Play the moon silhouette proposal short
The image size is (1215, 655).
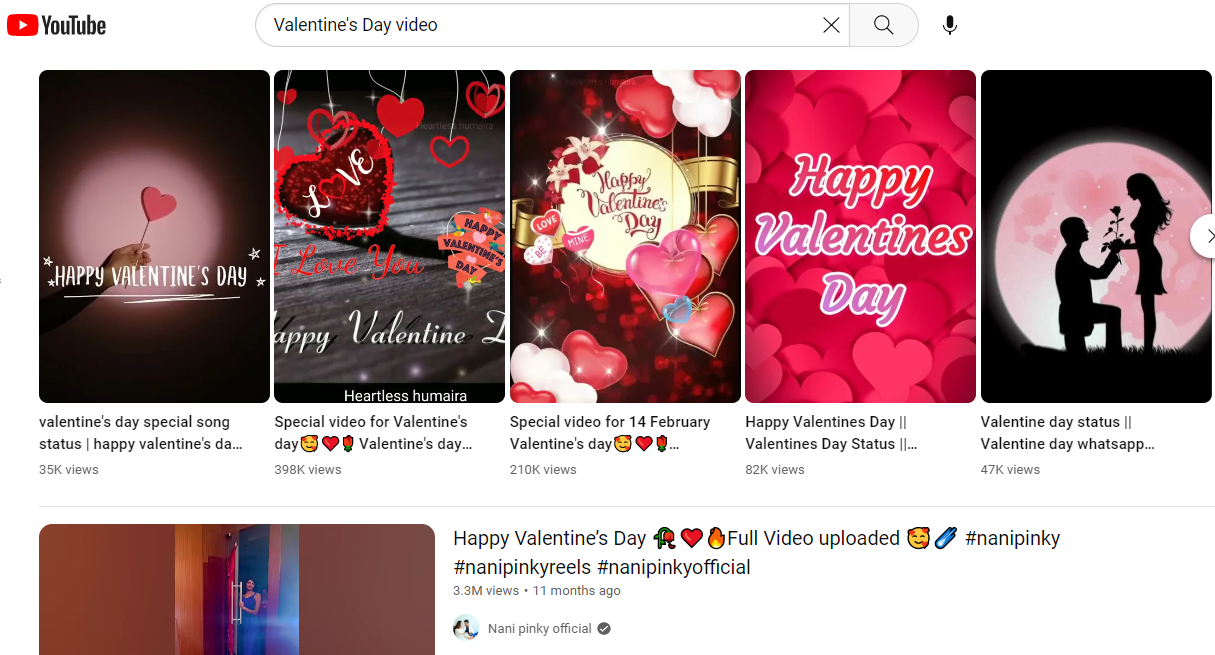[1095, 236]
